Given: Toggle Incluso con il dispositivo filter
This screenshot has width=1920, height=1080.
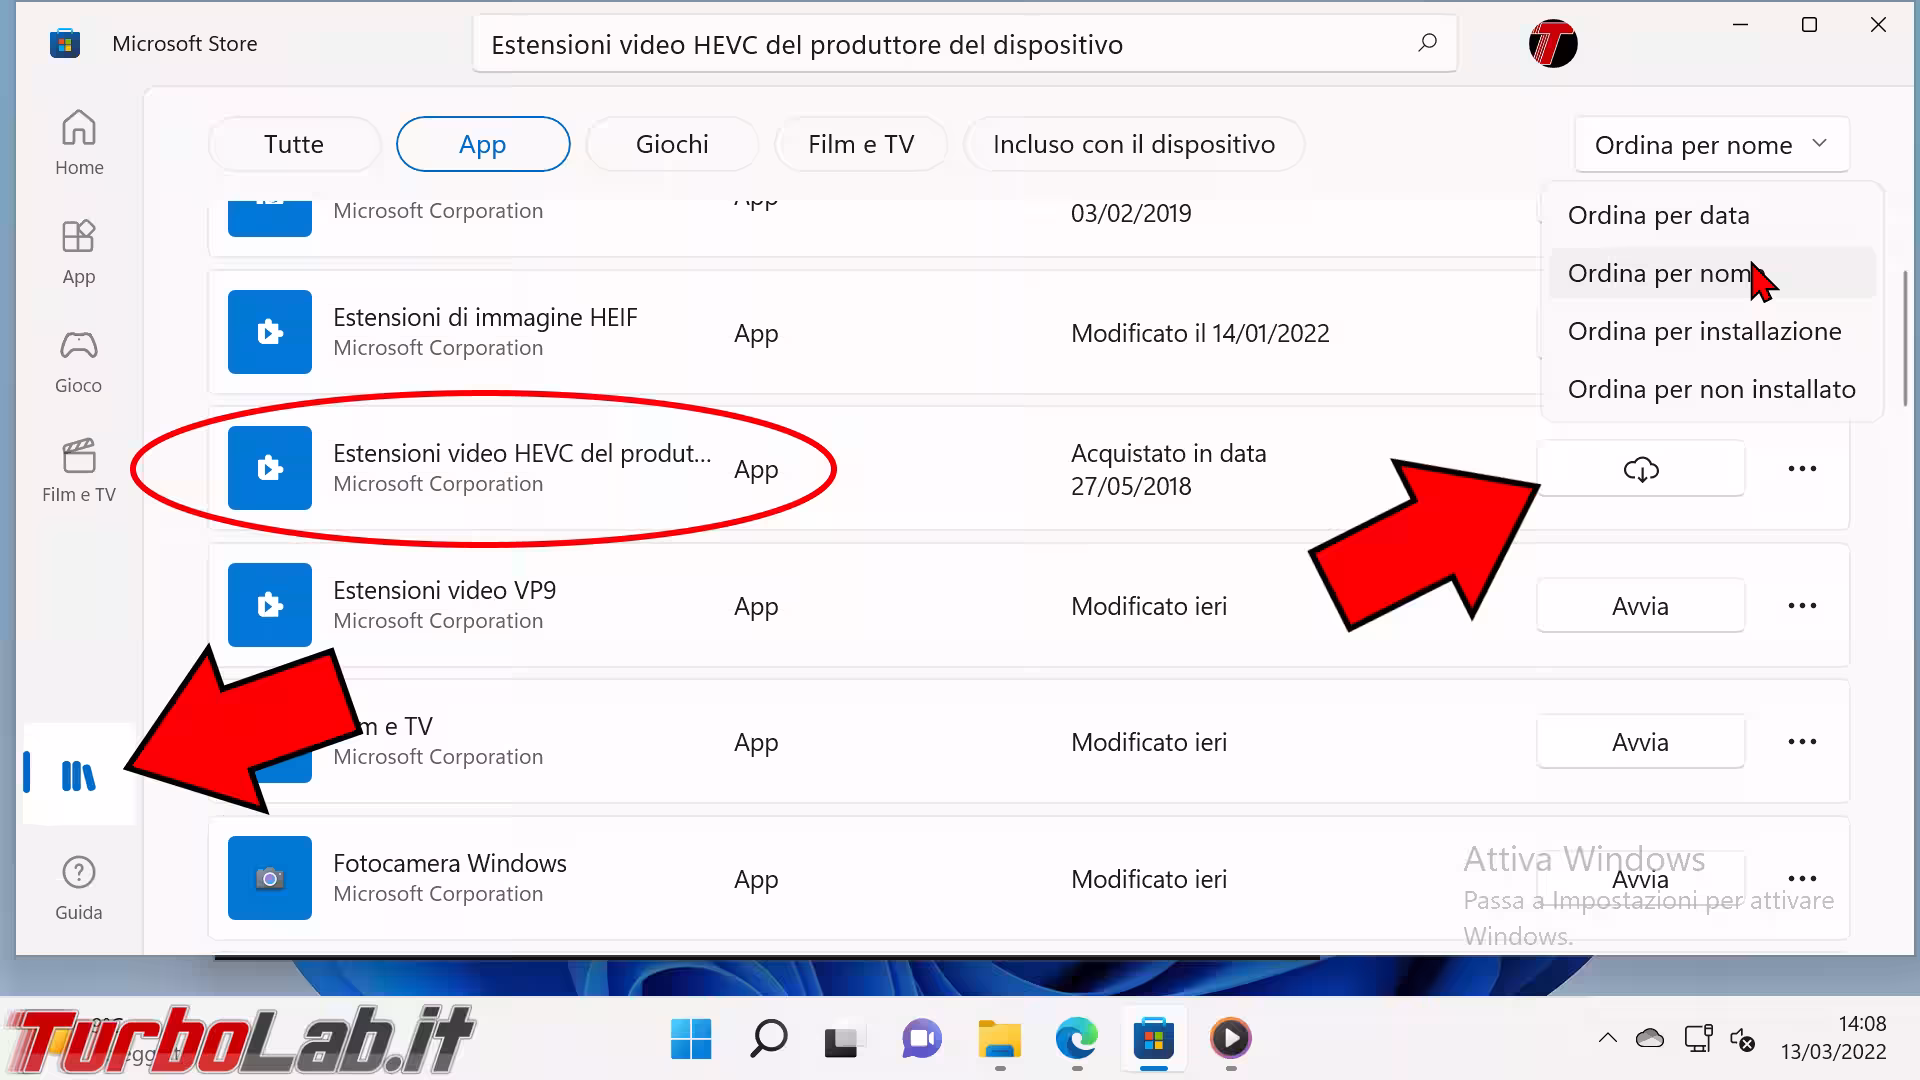Looking at the screenshot, I should (1133, 144).
